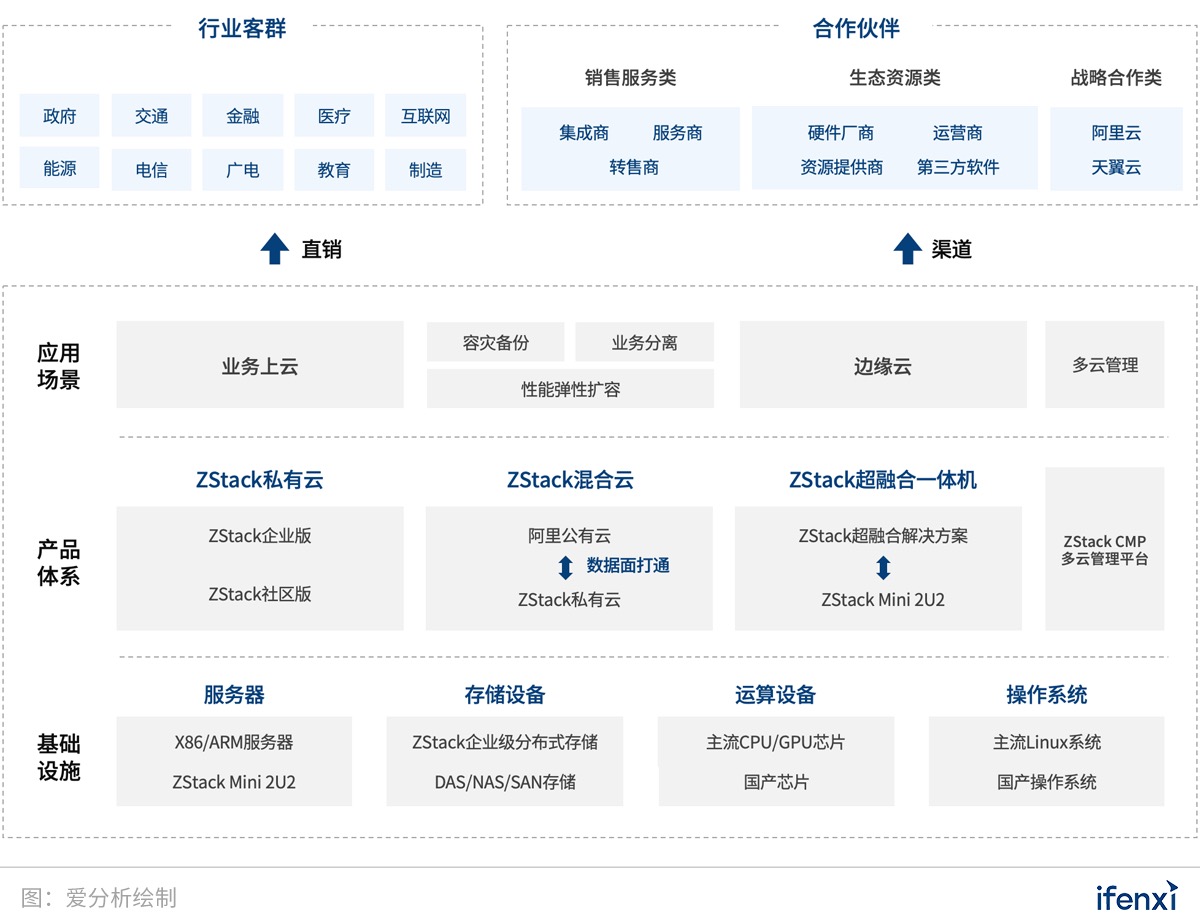Select the 教育 industry box
Screen dimensions: 1200x924
point(334,169)
